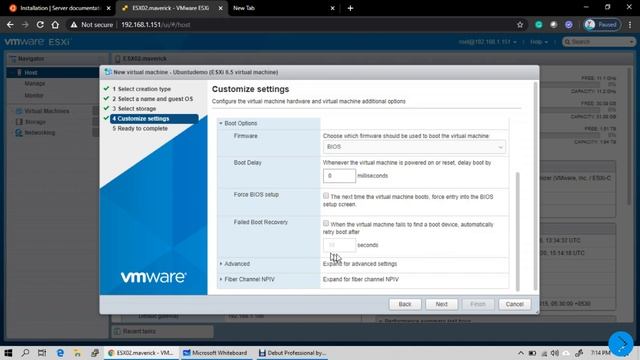Open Virtual Machines in Navigator
This screenshot has width=640, height=360.
pos(47,111)
